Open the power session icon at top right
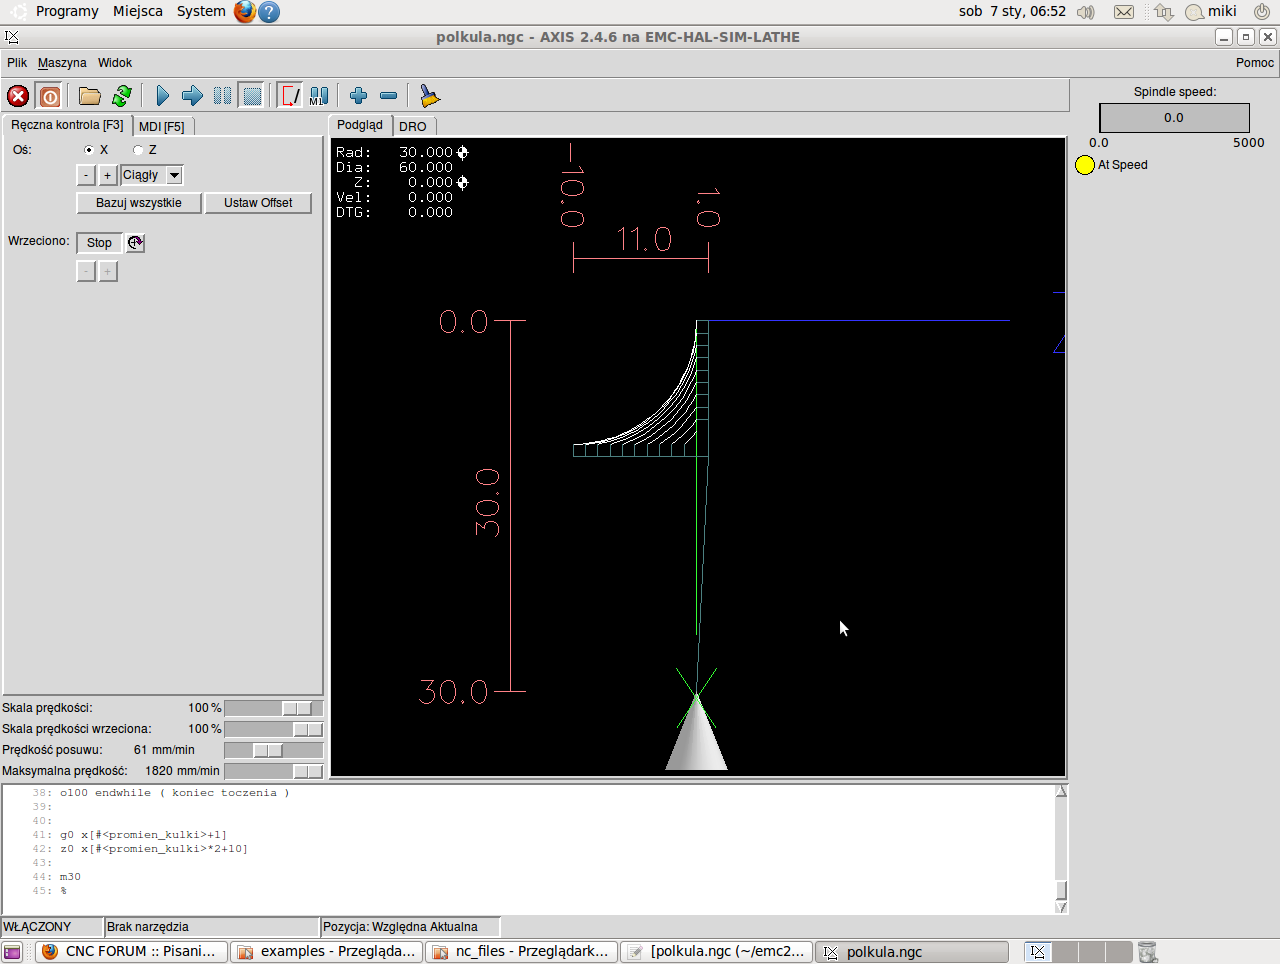Screen dimensions: 1280x964 click(1262, 12)
